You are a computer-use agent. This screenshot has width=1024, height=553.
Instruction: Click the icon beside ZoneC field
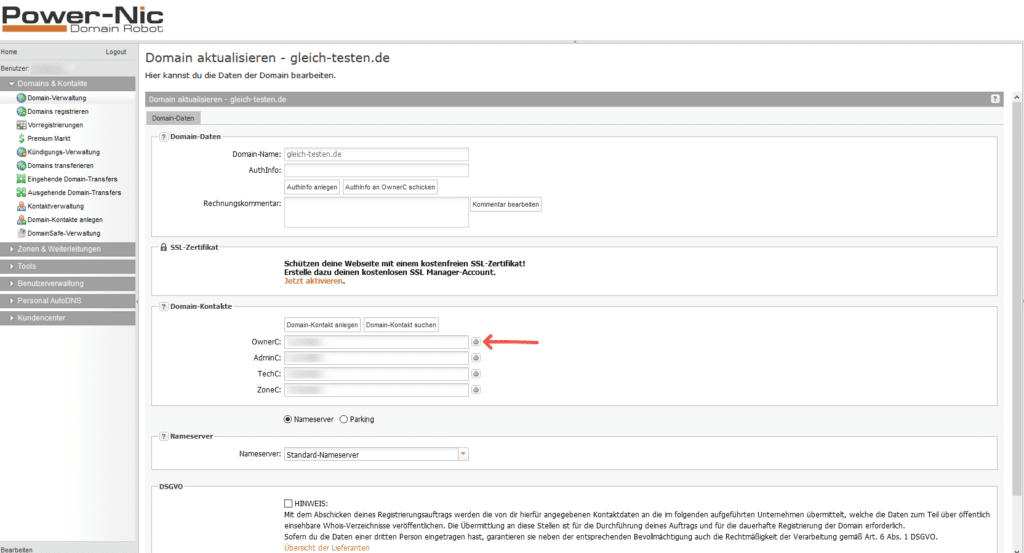click(x=476, y=390)
